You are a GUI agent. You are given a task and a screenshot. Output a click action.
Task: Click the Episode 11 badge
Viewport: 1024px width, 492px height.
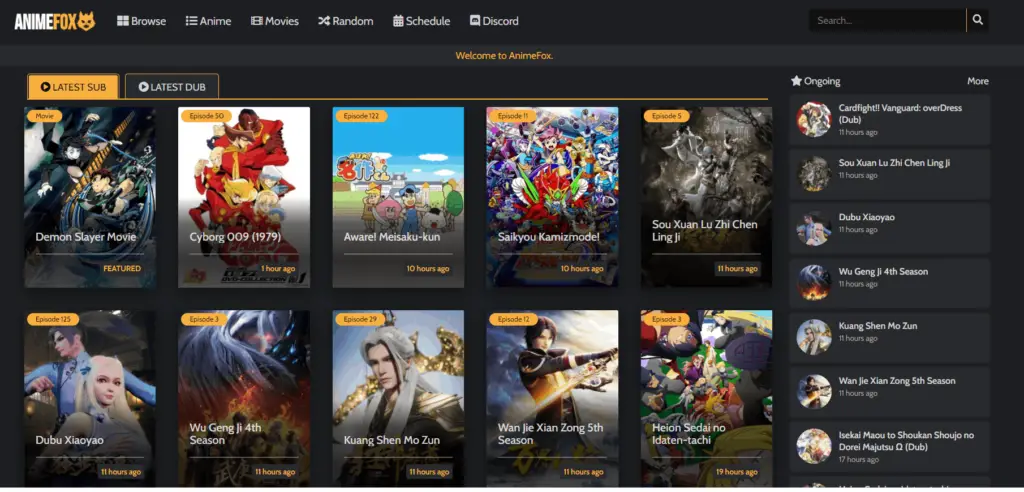(x=513, y=116)
